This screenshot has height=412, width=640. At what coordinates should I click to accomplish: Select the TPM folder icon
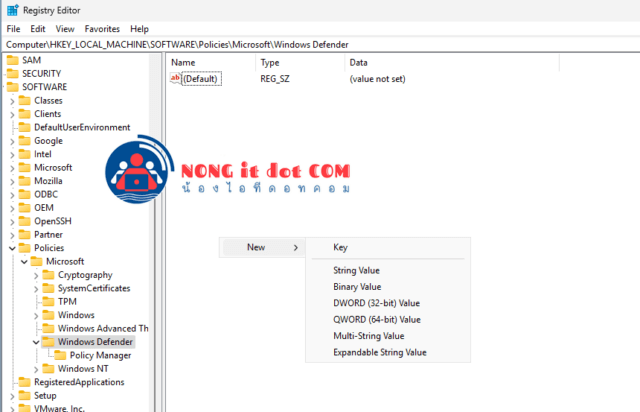pyautogui.click(x=48, y=302)
